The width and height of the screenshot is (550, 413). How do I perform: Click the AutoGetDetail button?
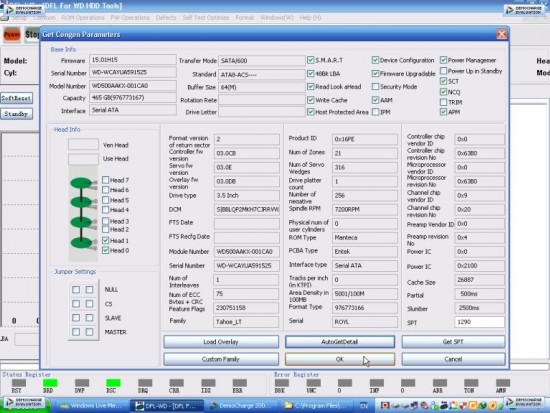(x=340, y=342)
